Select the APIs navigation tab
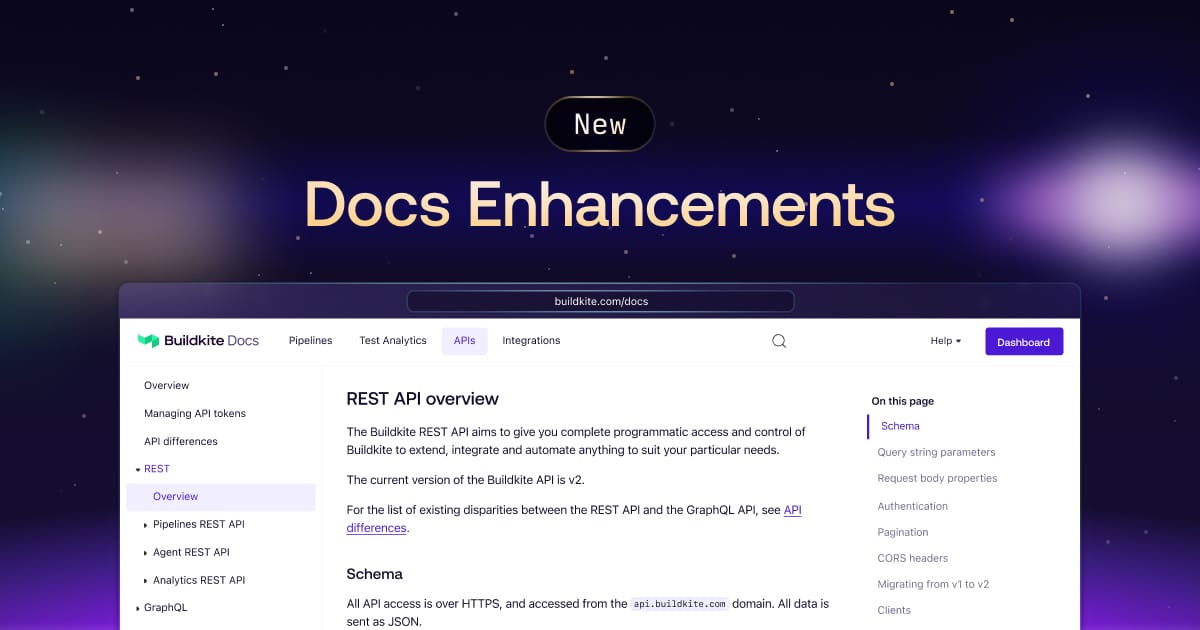 [x=464, y=340]
